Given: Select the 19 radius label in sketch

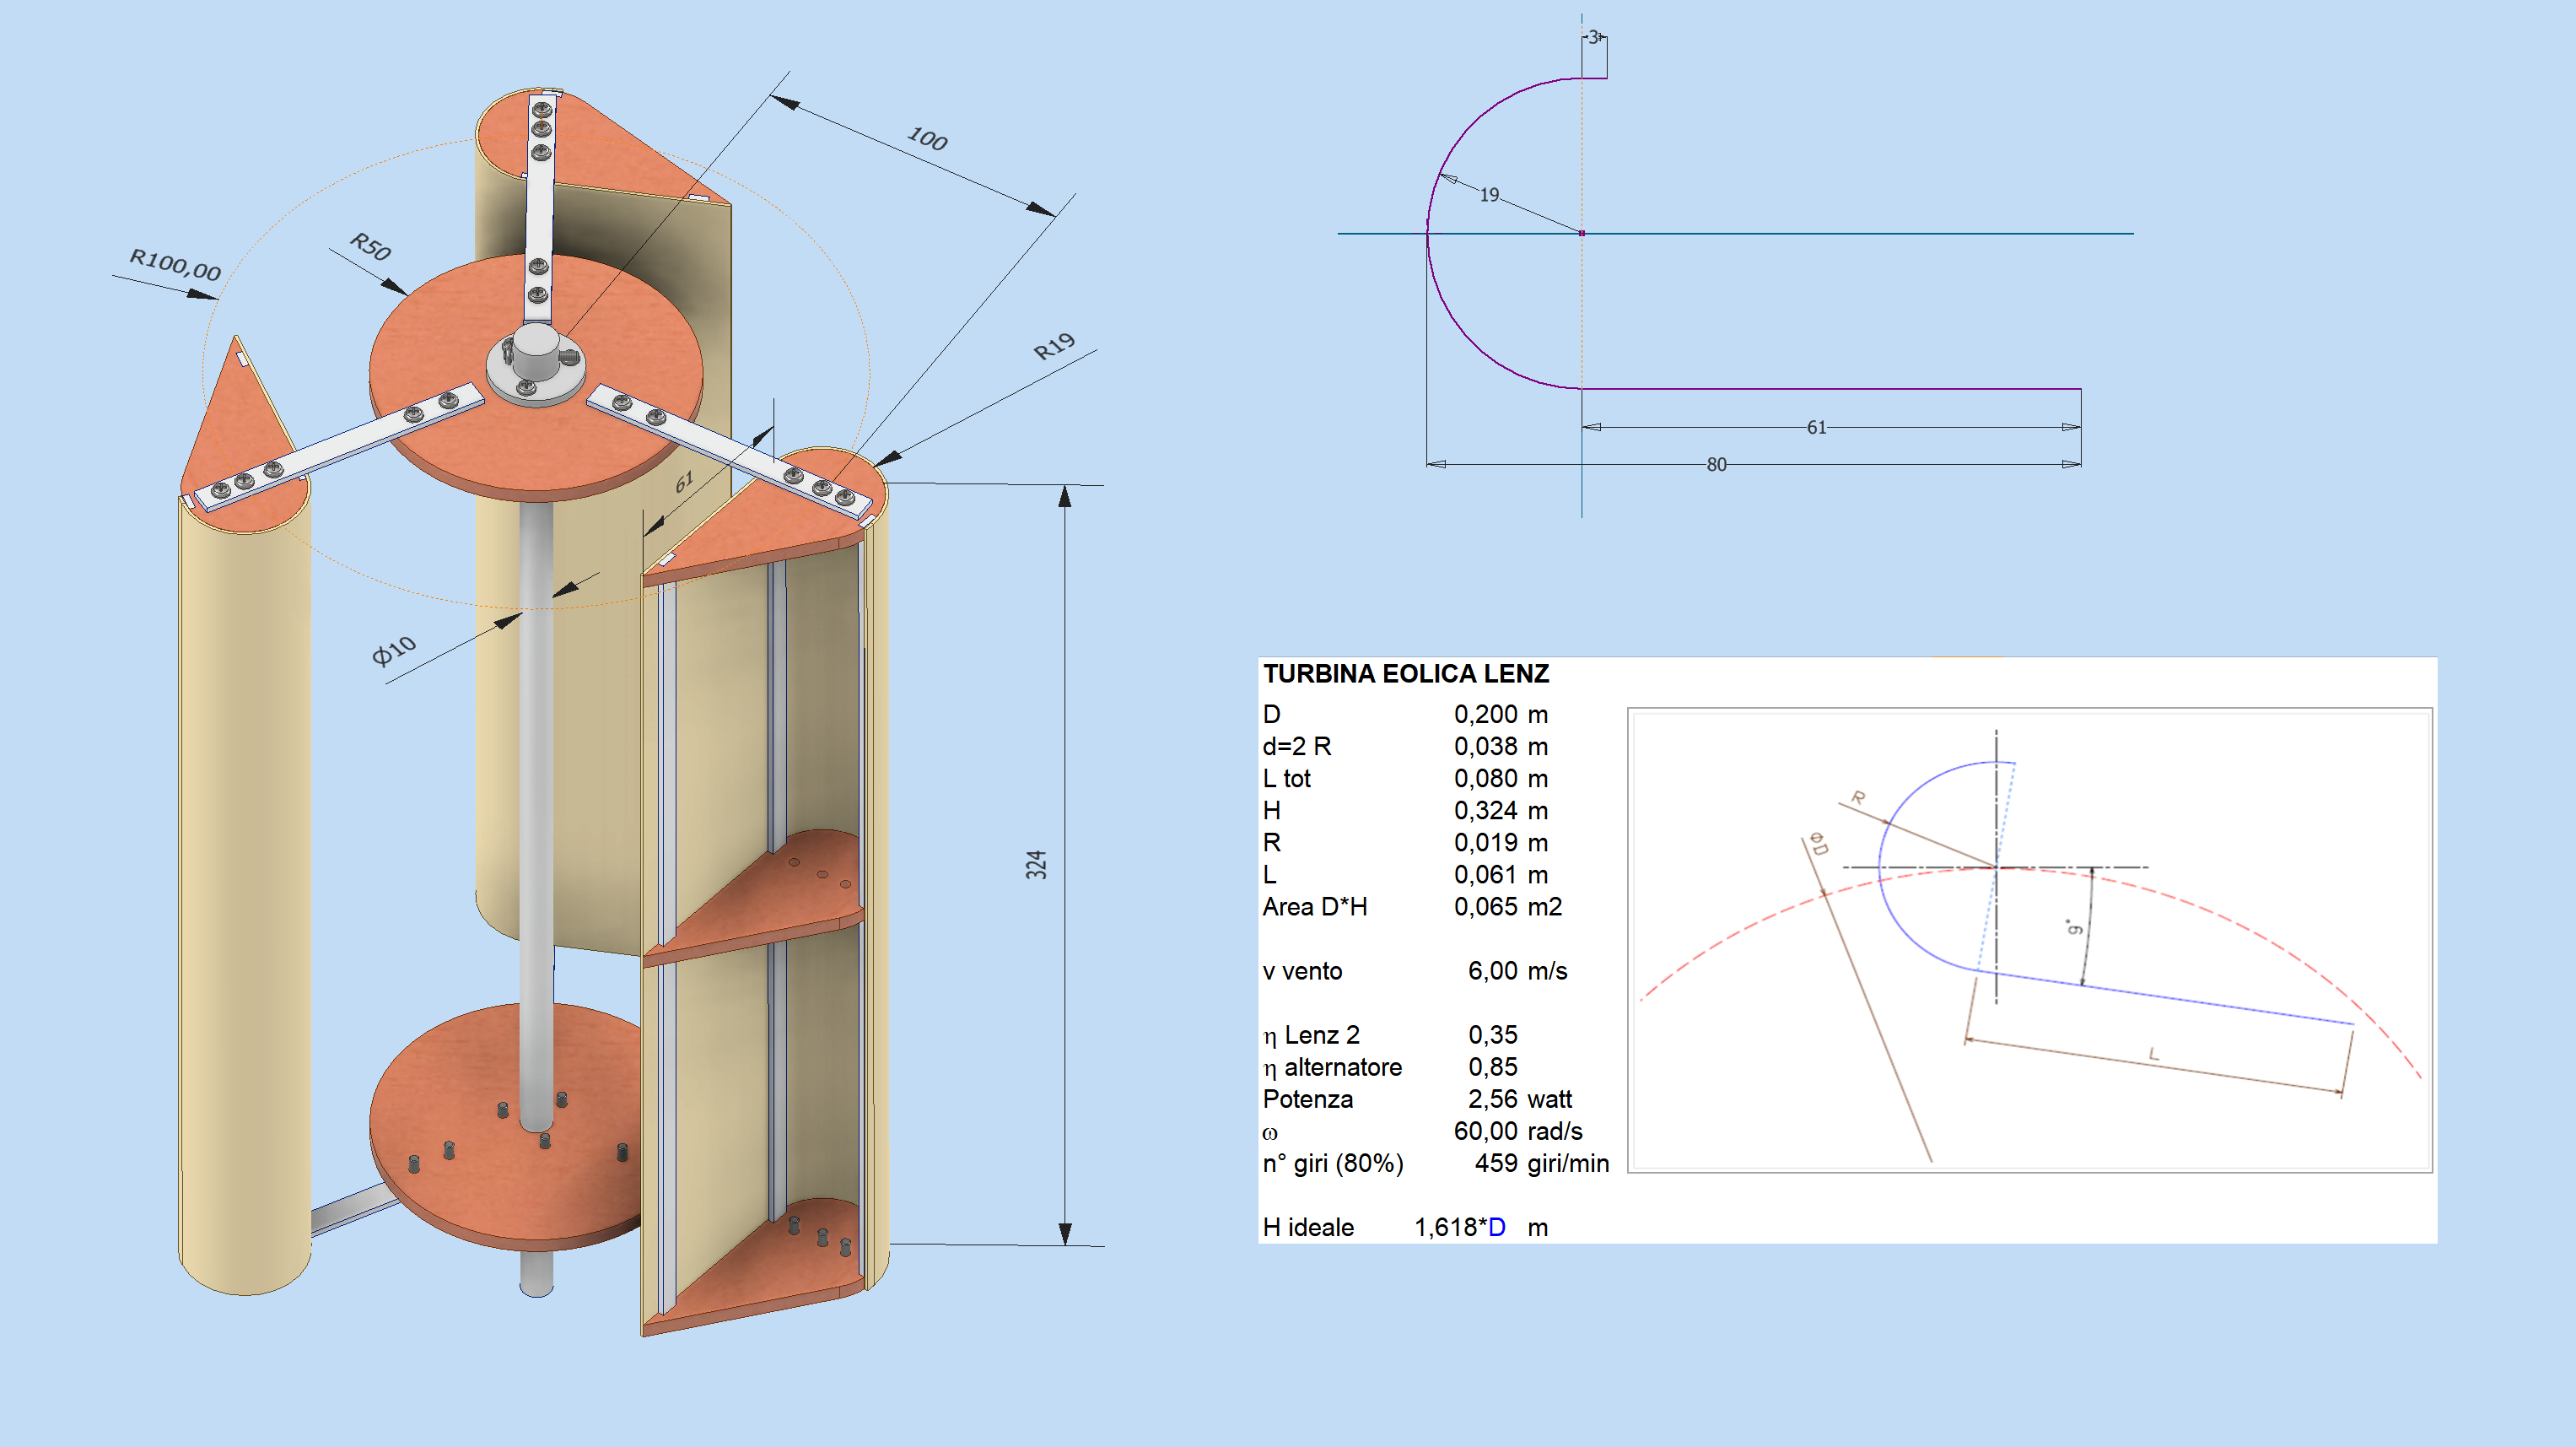Looking at the screenshot, I should coord(1489,195).
